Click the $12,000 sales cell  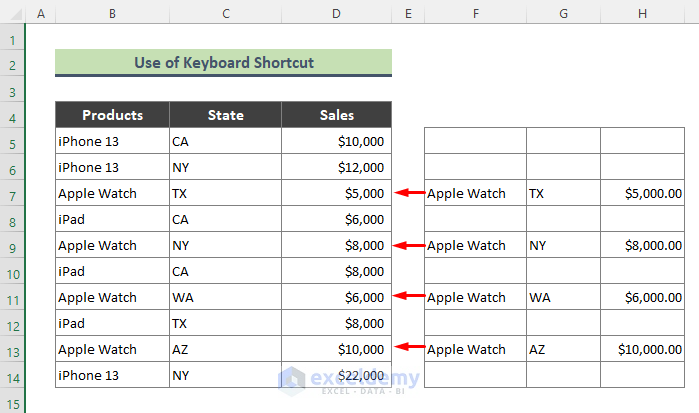tap(336, 167)
